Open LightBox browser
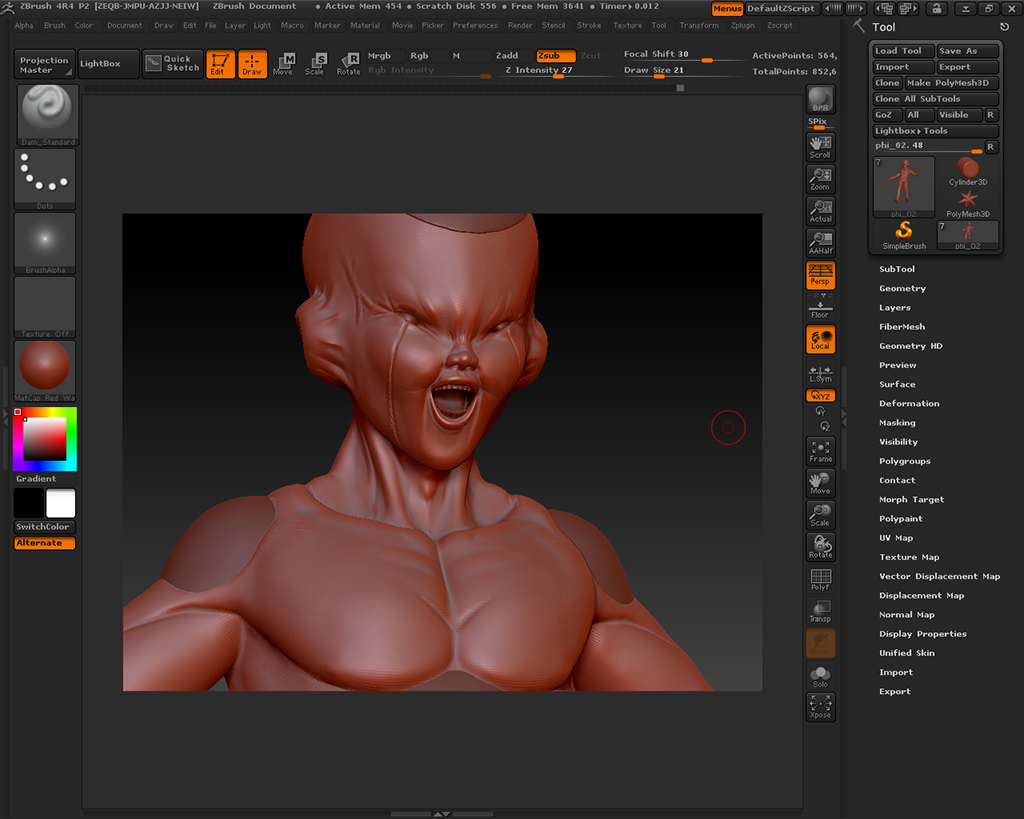This screenshot has width=1024, height=819. [108, 63]
